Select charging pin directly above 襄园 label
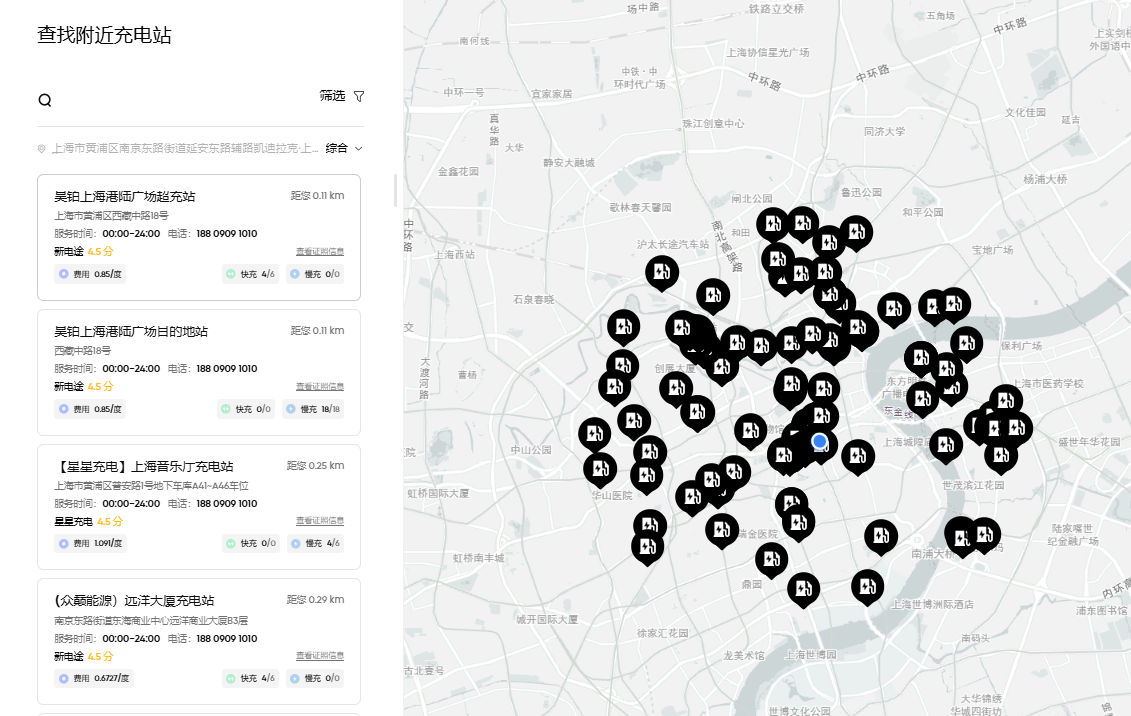The height and width of the screenshot is (716, 1131). [x=771, y=560]
